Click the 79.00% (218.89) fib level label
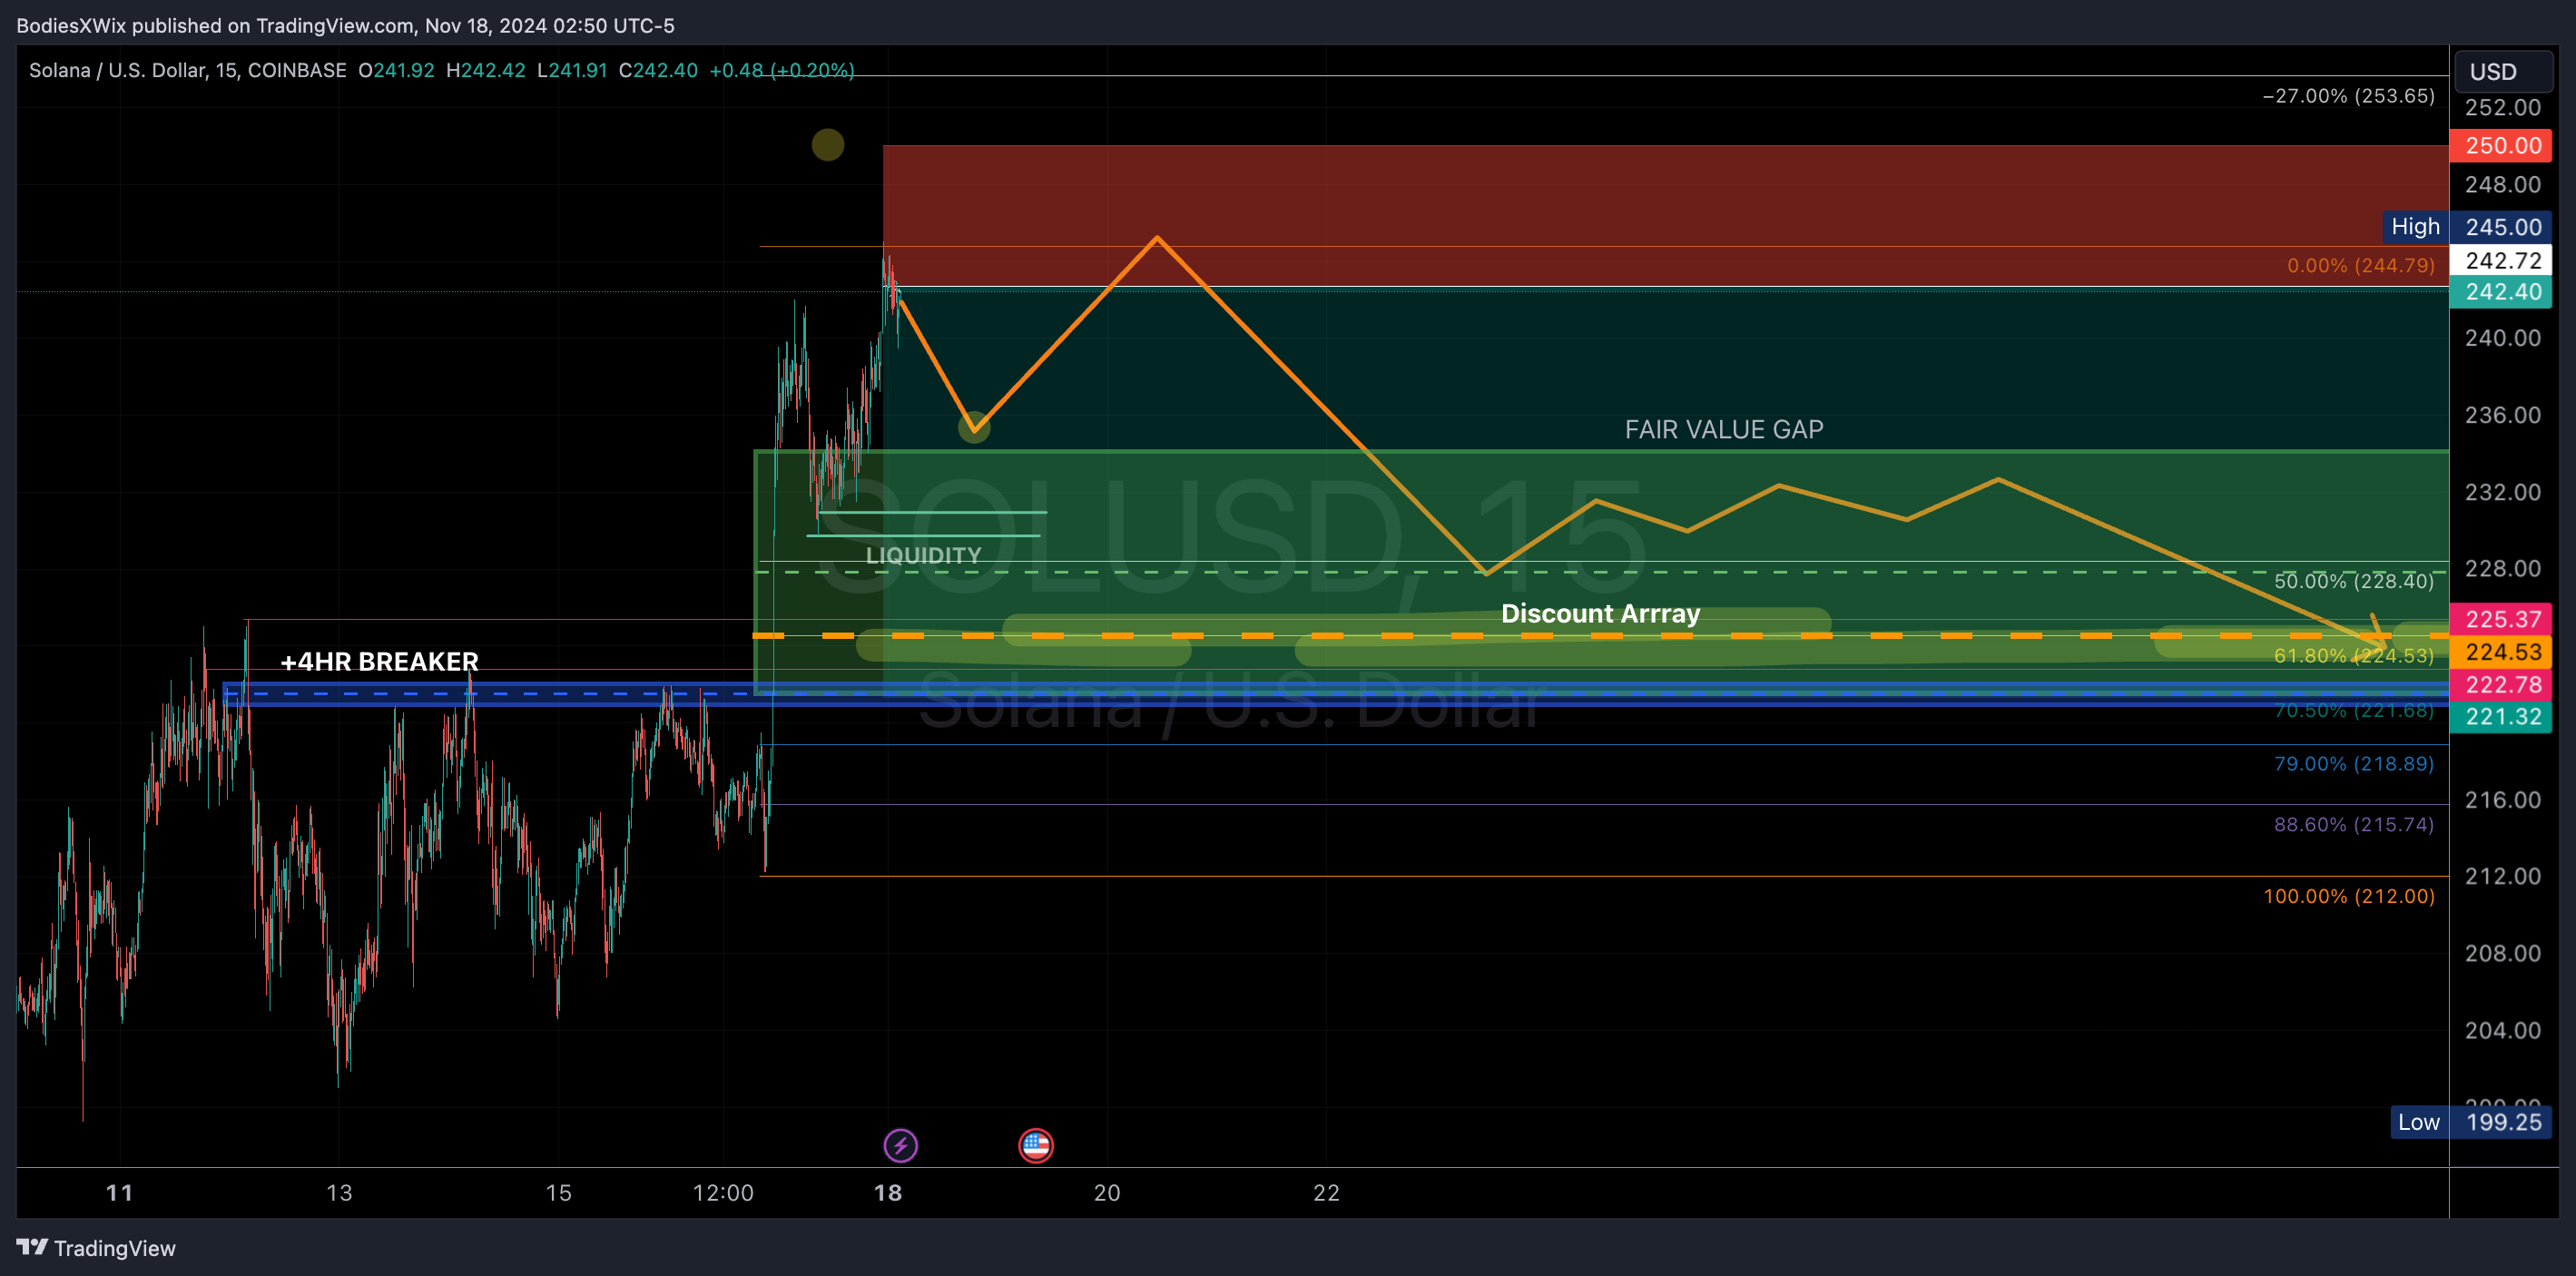The image size is (2576, 1276). tap(2354, 763)
